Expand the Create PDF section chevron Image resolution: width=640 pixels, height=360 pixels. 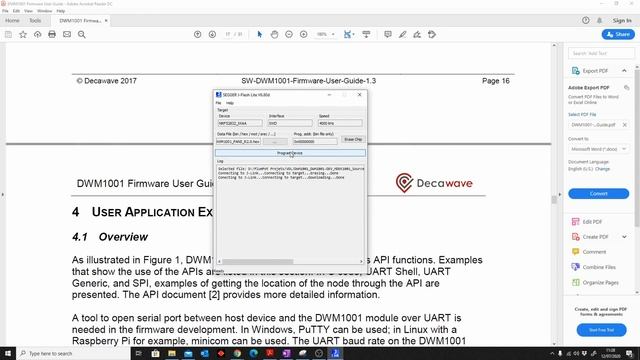(x=624, y=237)
